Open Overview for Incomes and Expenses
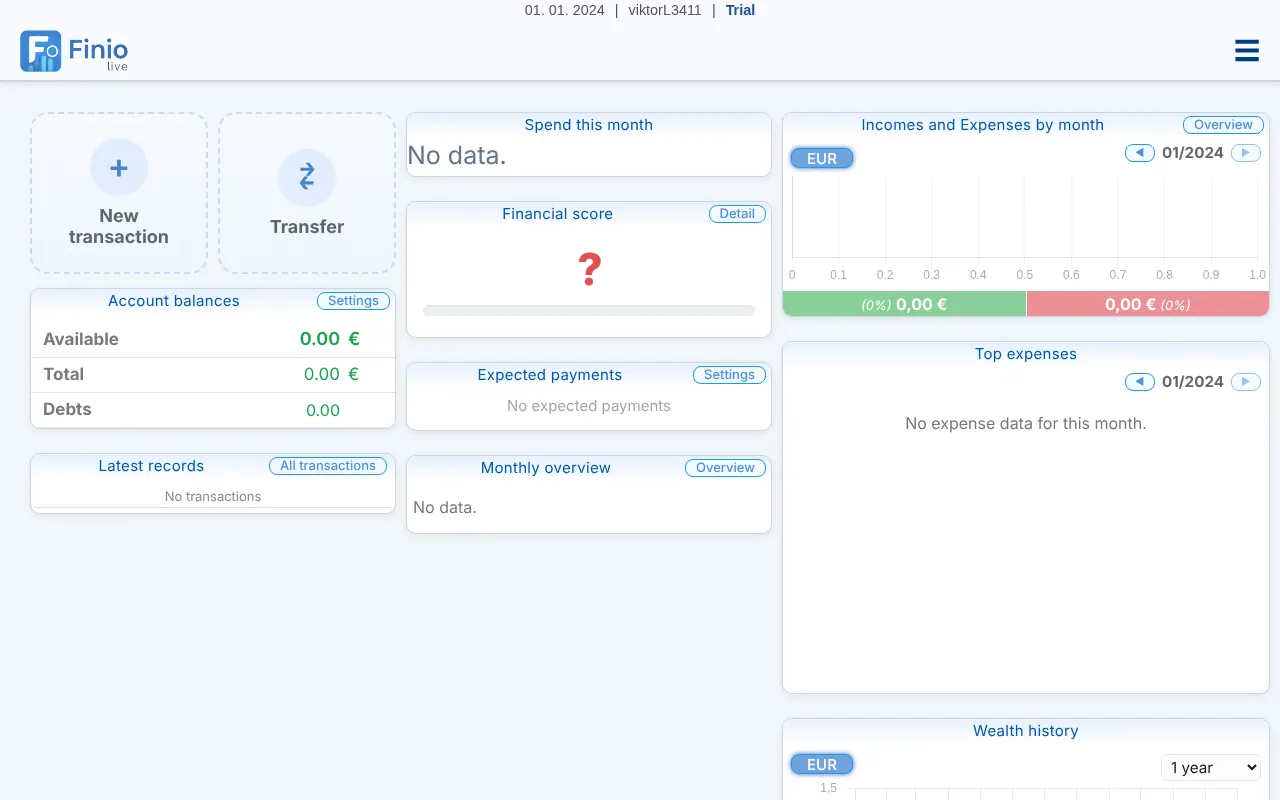 [1223, 125]
